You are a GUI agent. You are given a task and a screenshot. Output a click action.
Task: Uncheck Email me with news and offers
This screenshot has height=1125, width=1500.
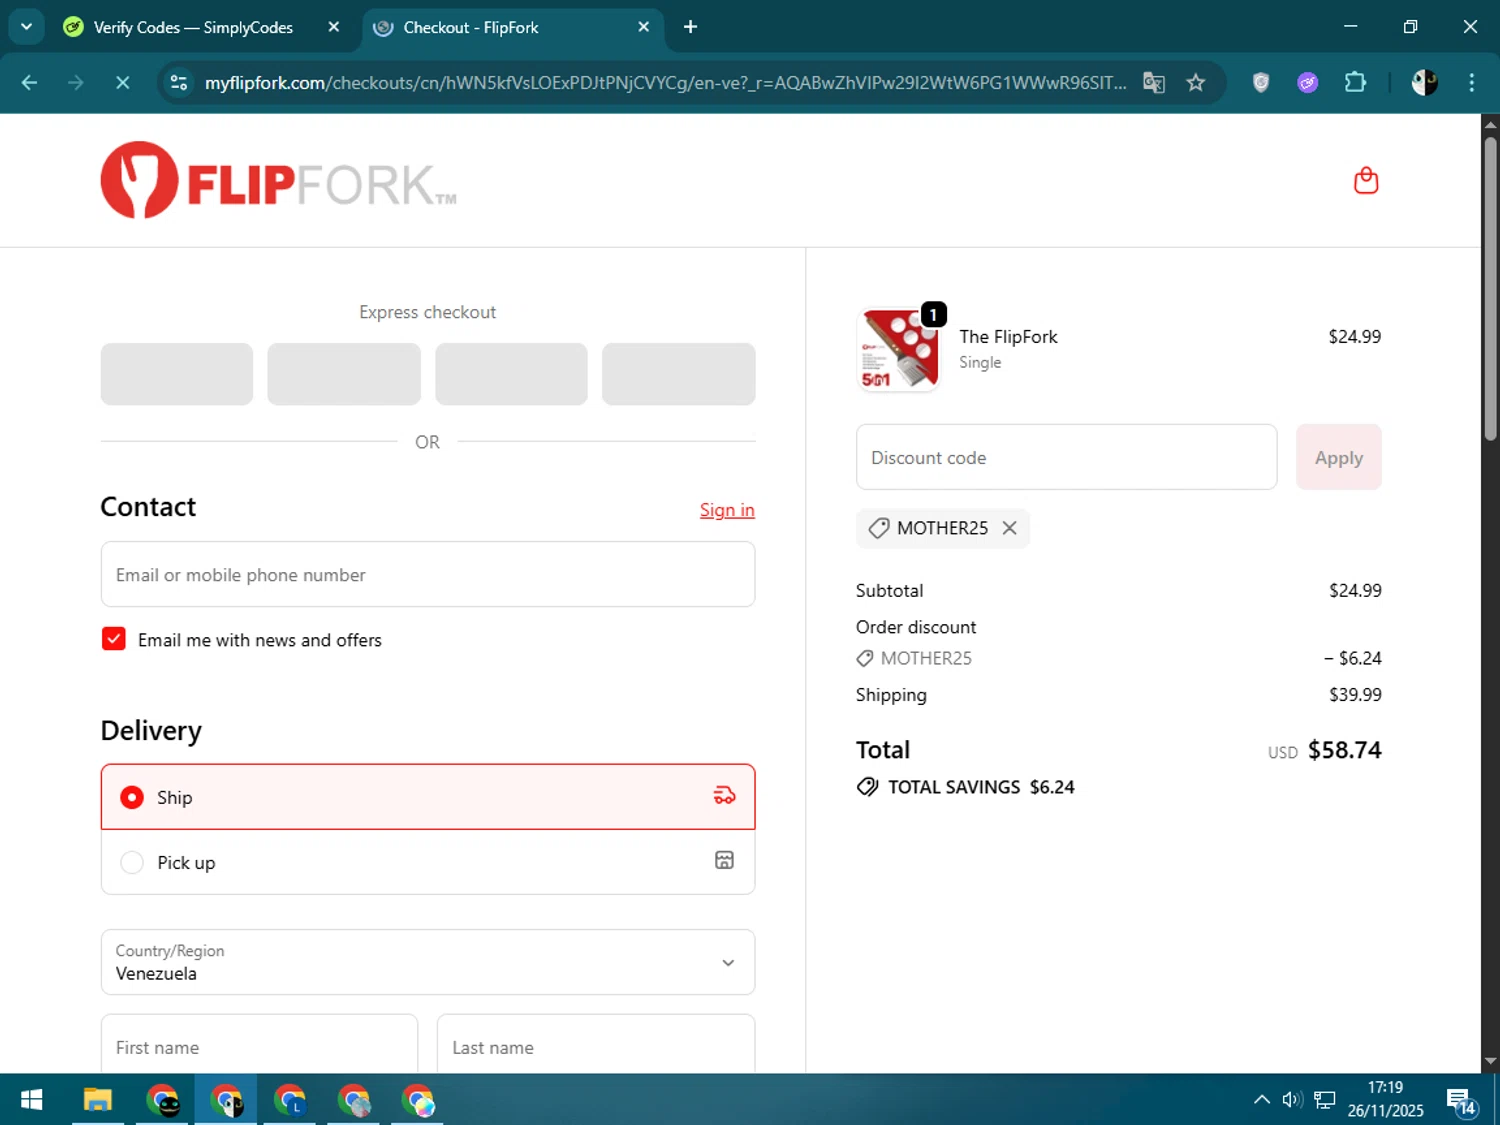click(114, 639)
